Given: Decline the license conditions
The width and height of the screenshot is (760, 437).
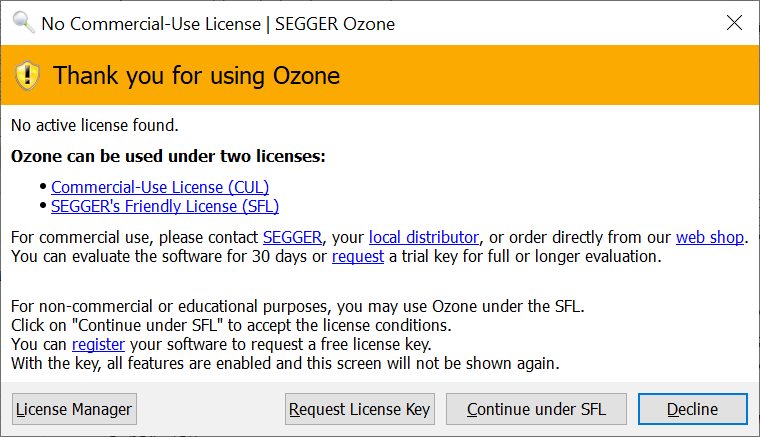Looking at the screenshot, I should click(692, 409).
